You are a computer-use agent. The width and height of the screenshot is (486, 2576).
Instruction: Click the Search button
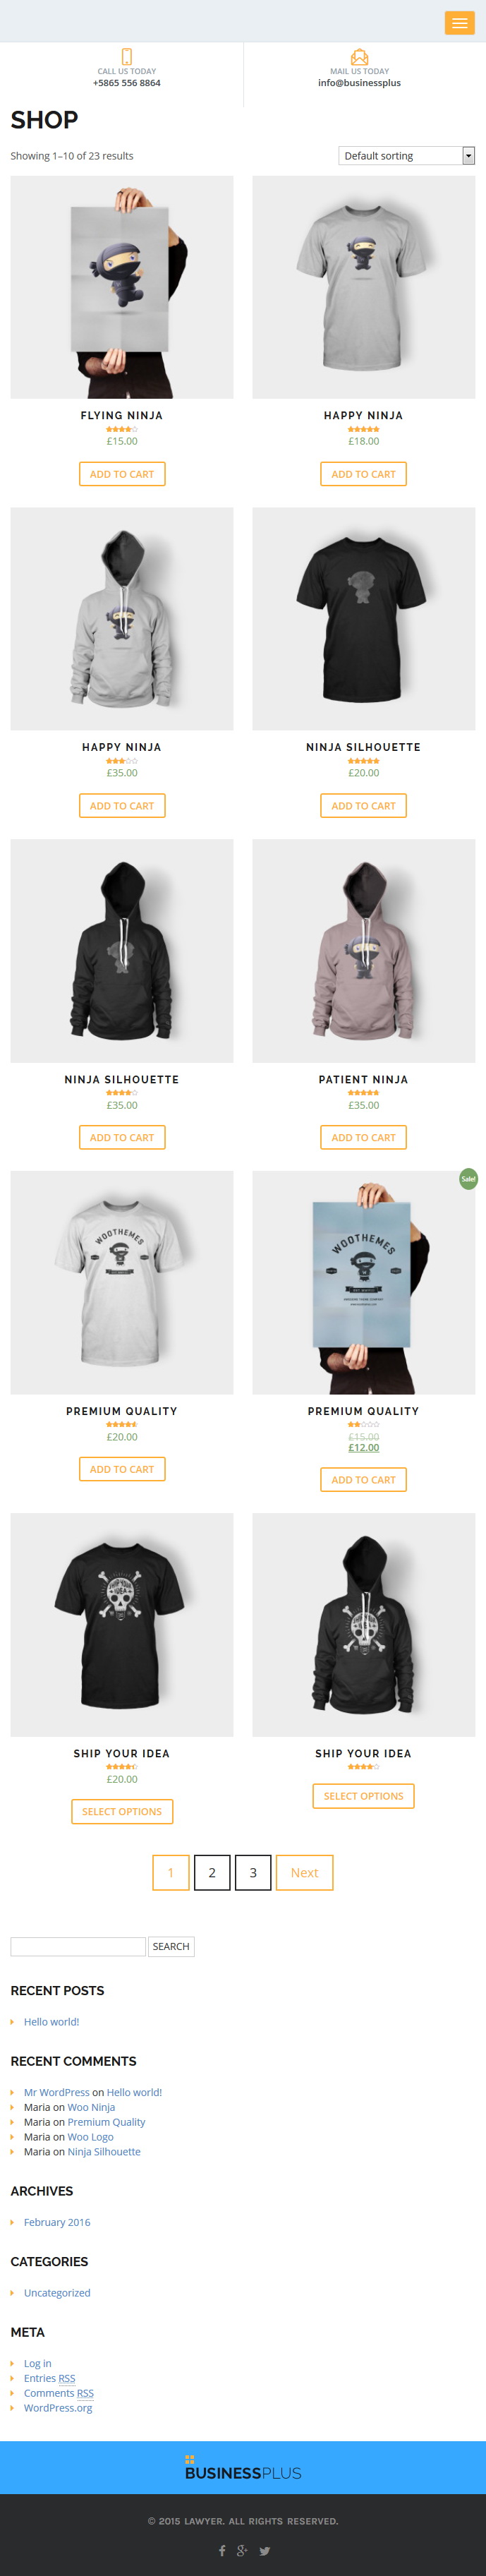(171, 1946)
